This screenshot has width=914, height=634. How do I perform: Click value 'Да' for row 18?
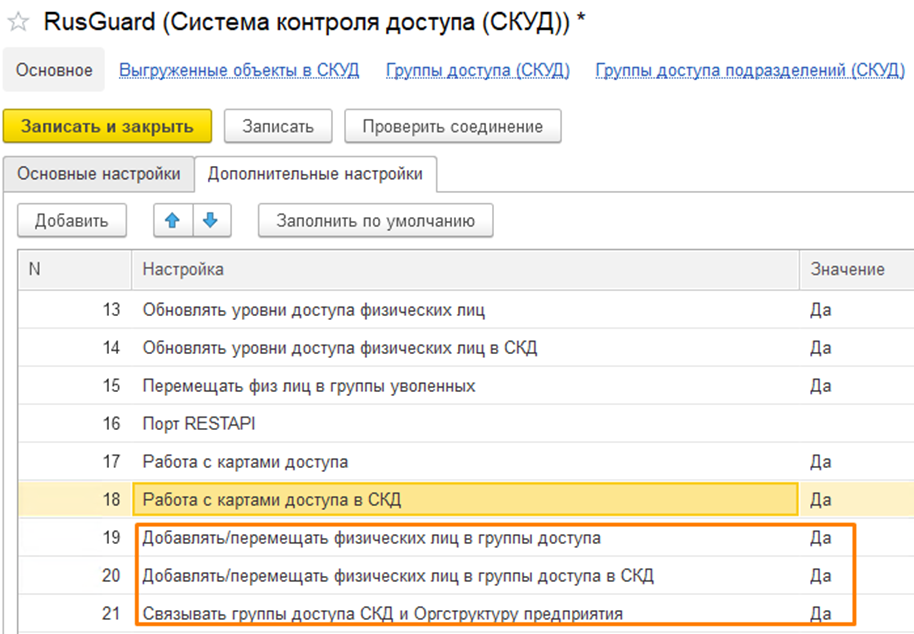pyautogui.click(x=821, y=500)
